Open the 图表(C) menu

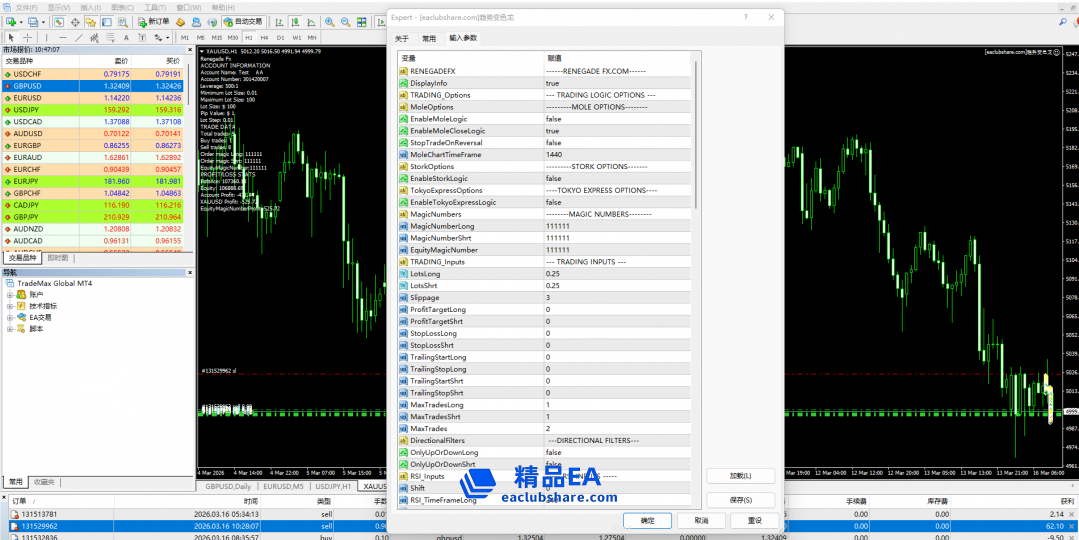coord(122,6)
